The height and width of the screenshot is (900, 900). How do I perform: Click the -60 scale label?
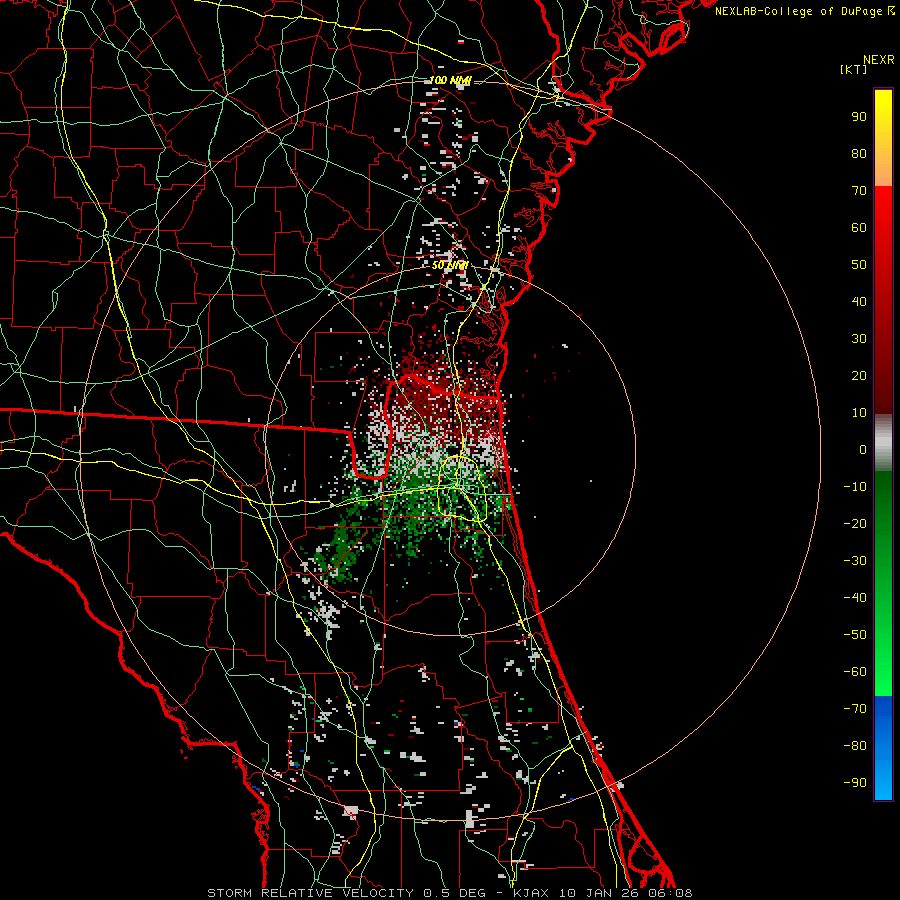tap(855, 672)
